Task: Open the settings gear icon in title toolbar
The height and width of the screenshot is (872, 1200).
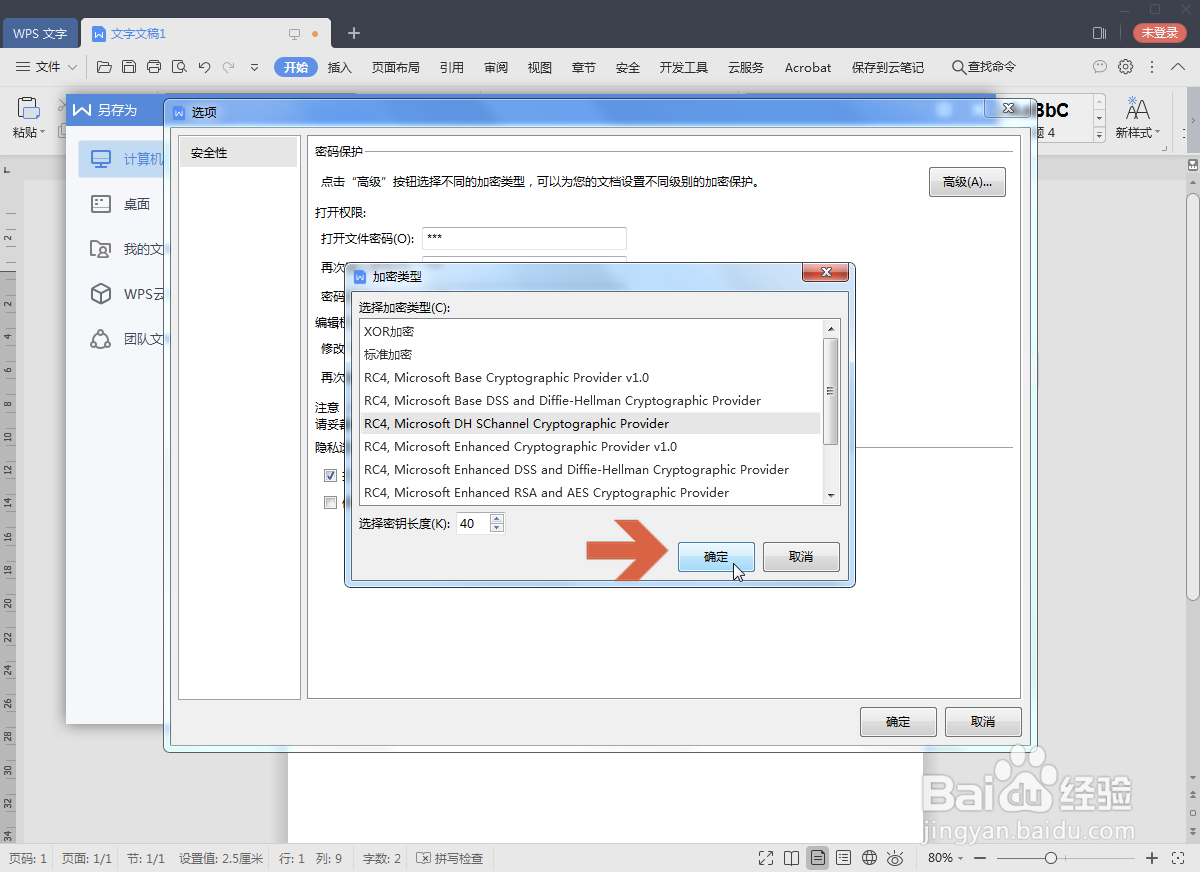Action: 1126,67
